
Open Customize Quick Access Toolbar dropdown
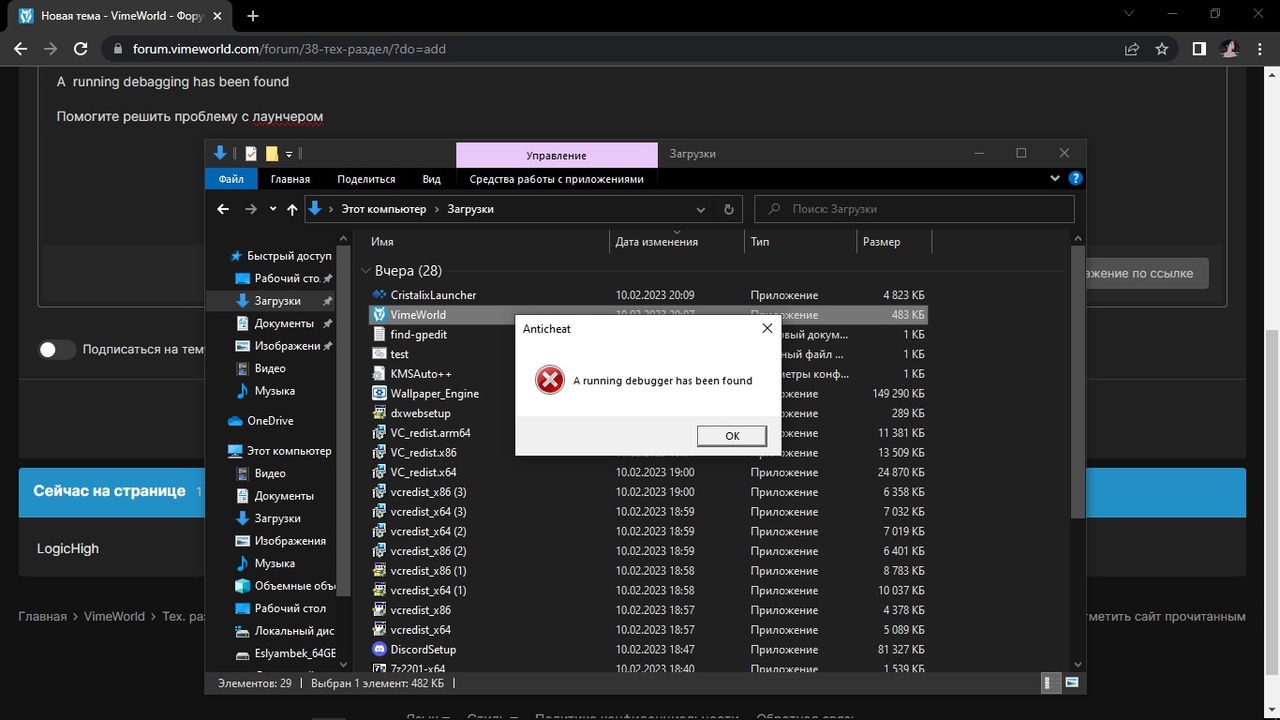289,154
